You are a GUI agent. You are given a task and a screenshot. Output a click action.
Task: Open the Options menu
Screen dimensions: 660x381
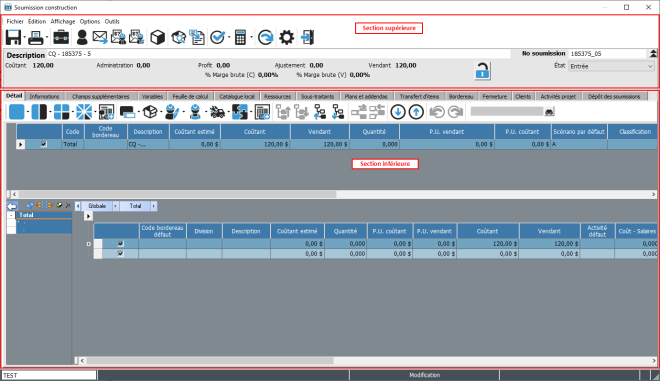90,21
